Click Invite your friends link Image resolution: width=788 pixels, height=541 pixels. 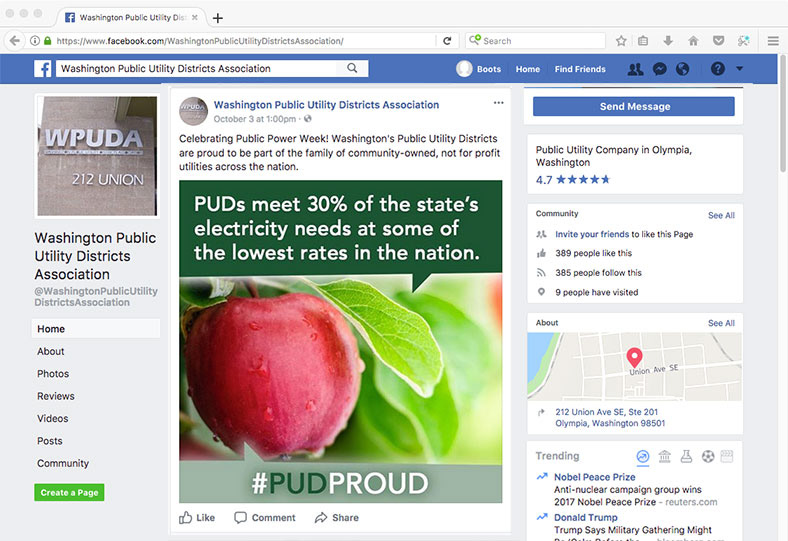(592, 234)
